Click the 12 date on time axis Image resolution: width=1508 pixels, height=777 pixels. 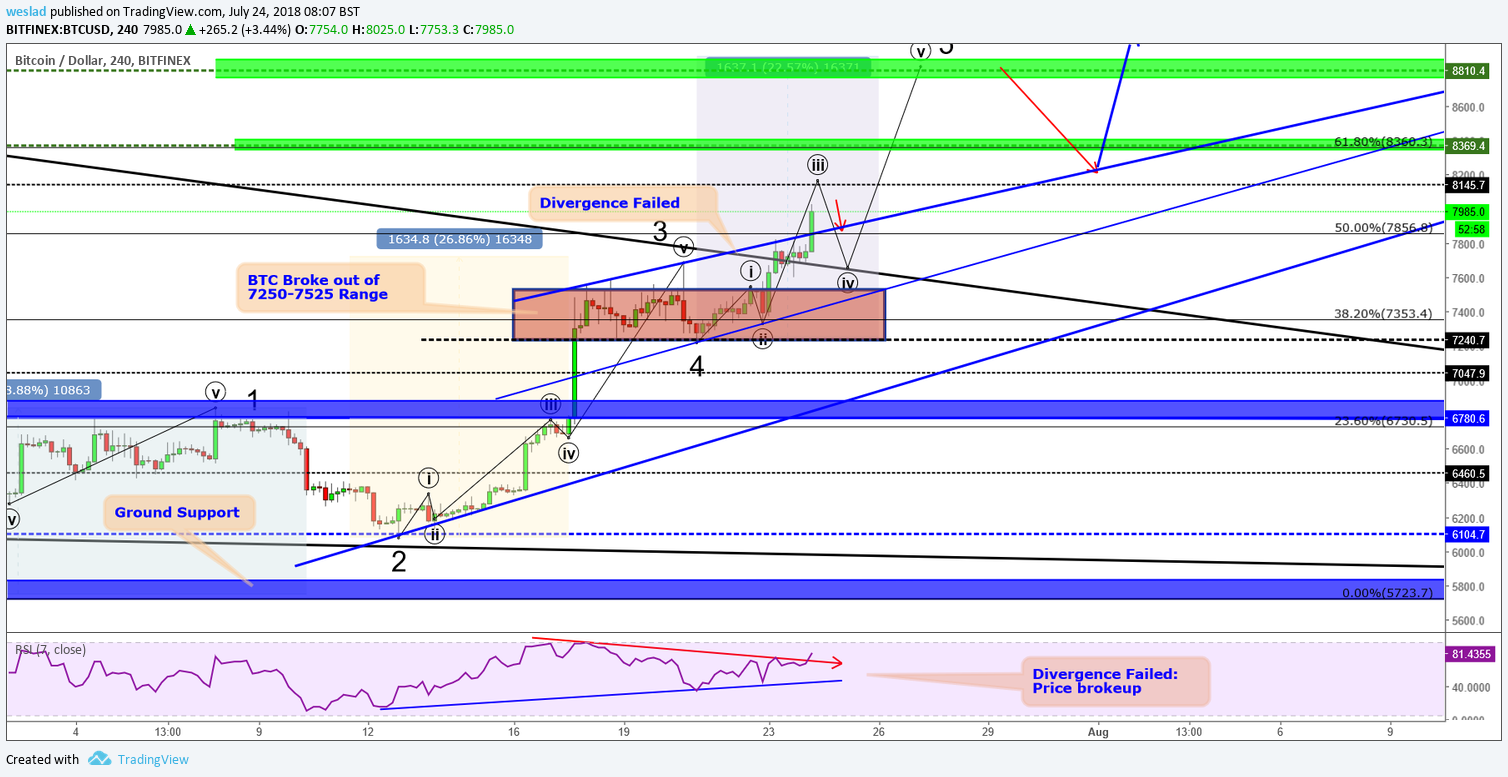pyautogui.click(x=368, y=732)
